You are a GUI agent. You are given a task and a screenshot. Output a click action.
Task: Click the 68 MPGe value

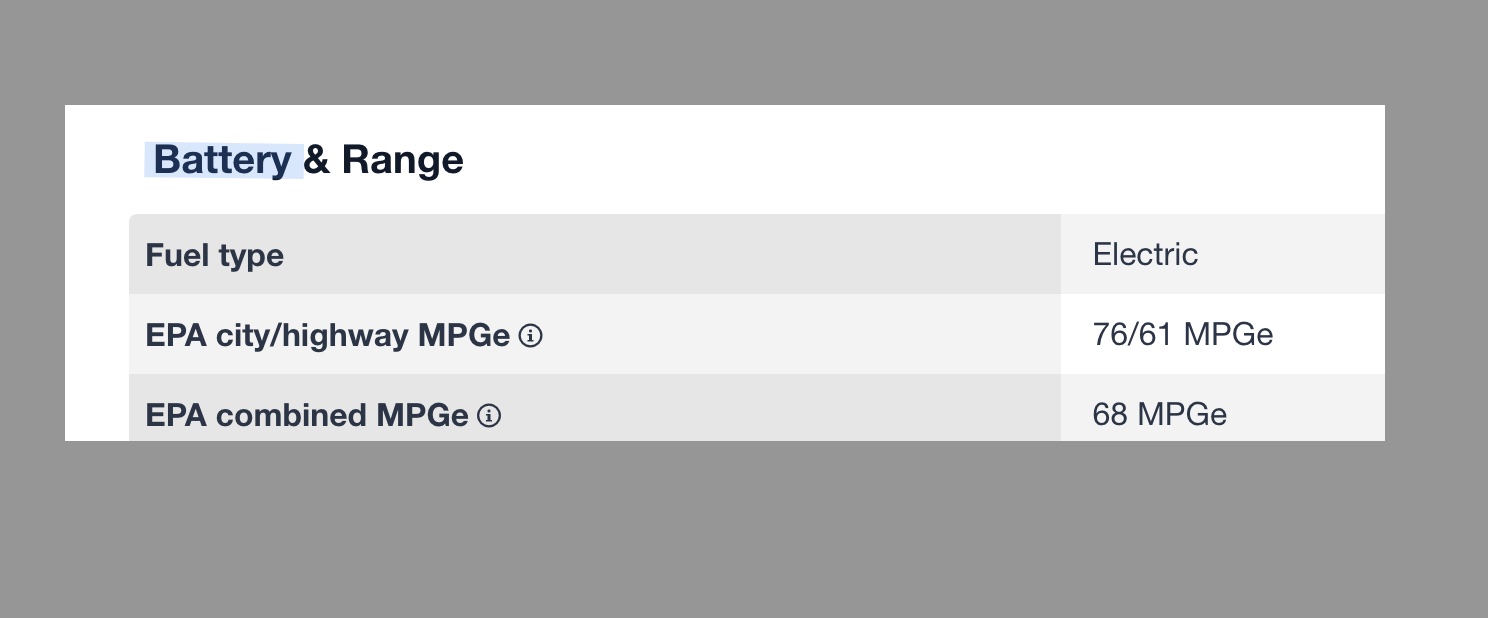(x=1159, y=414)
